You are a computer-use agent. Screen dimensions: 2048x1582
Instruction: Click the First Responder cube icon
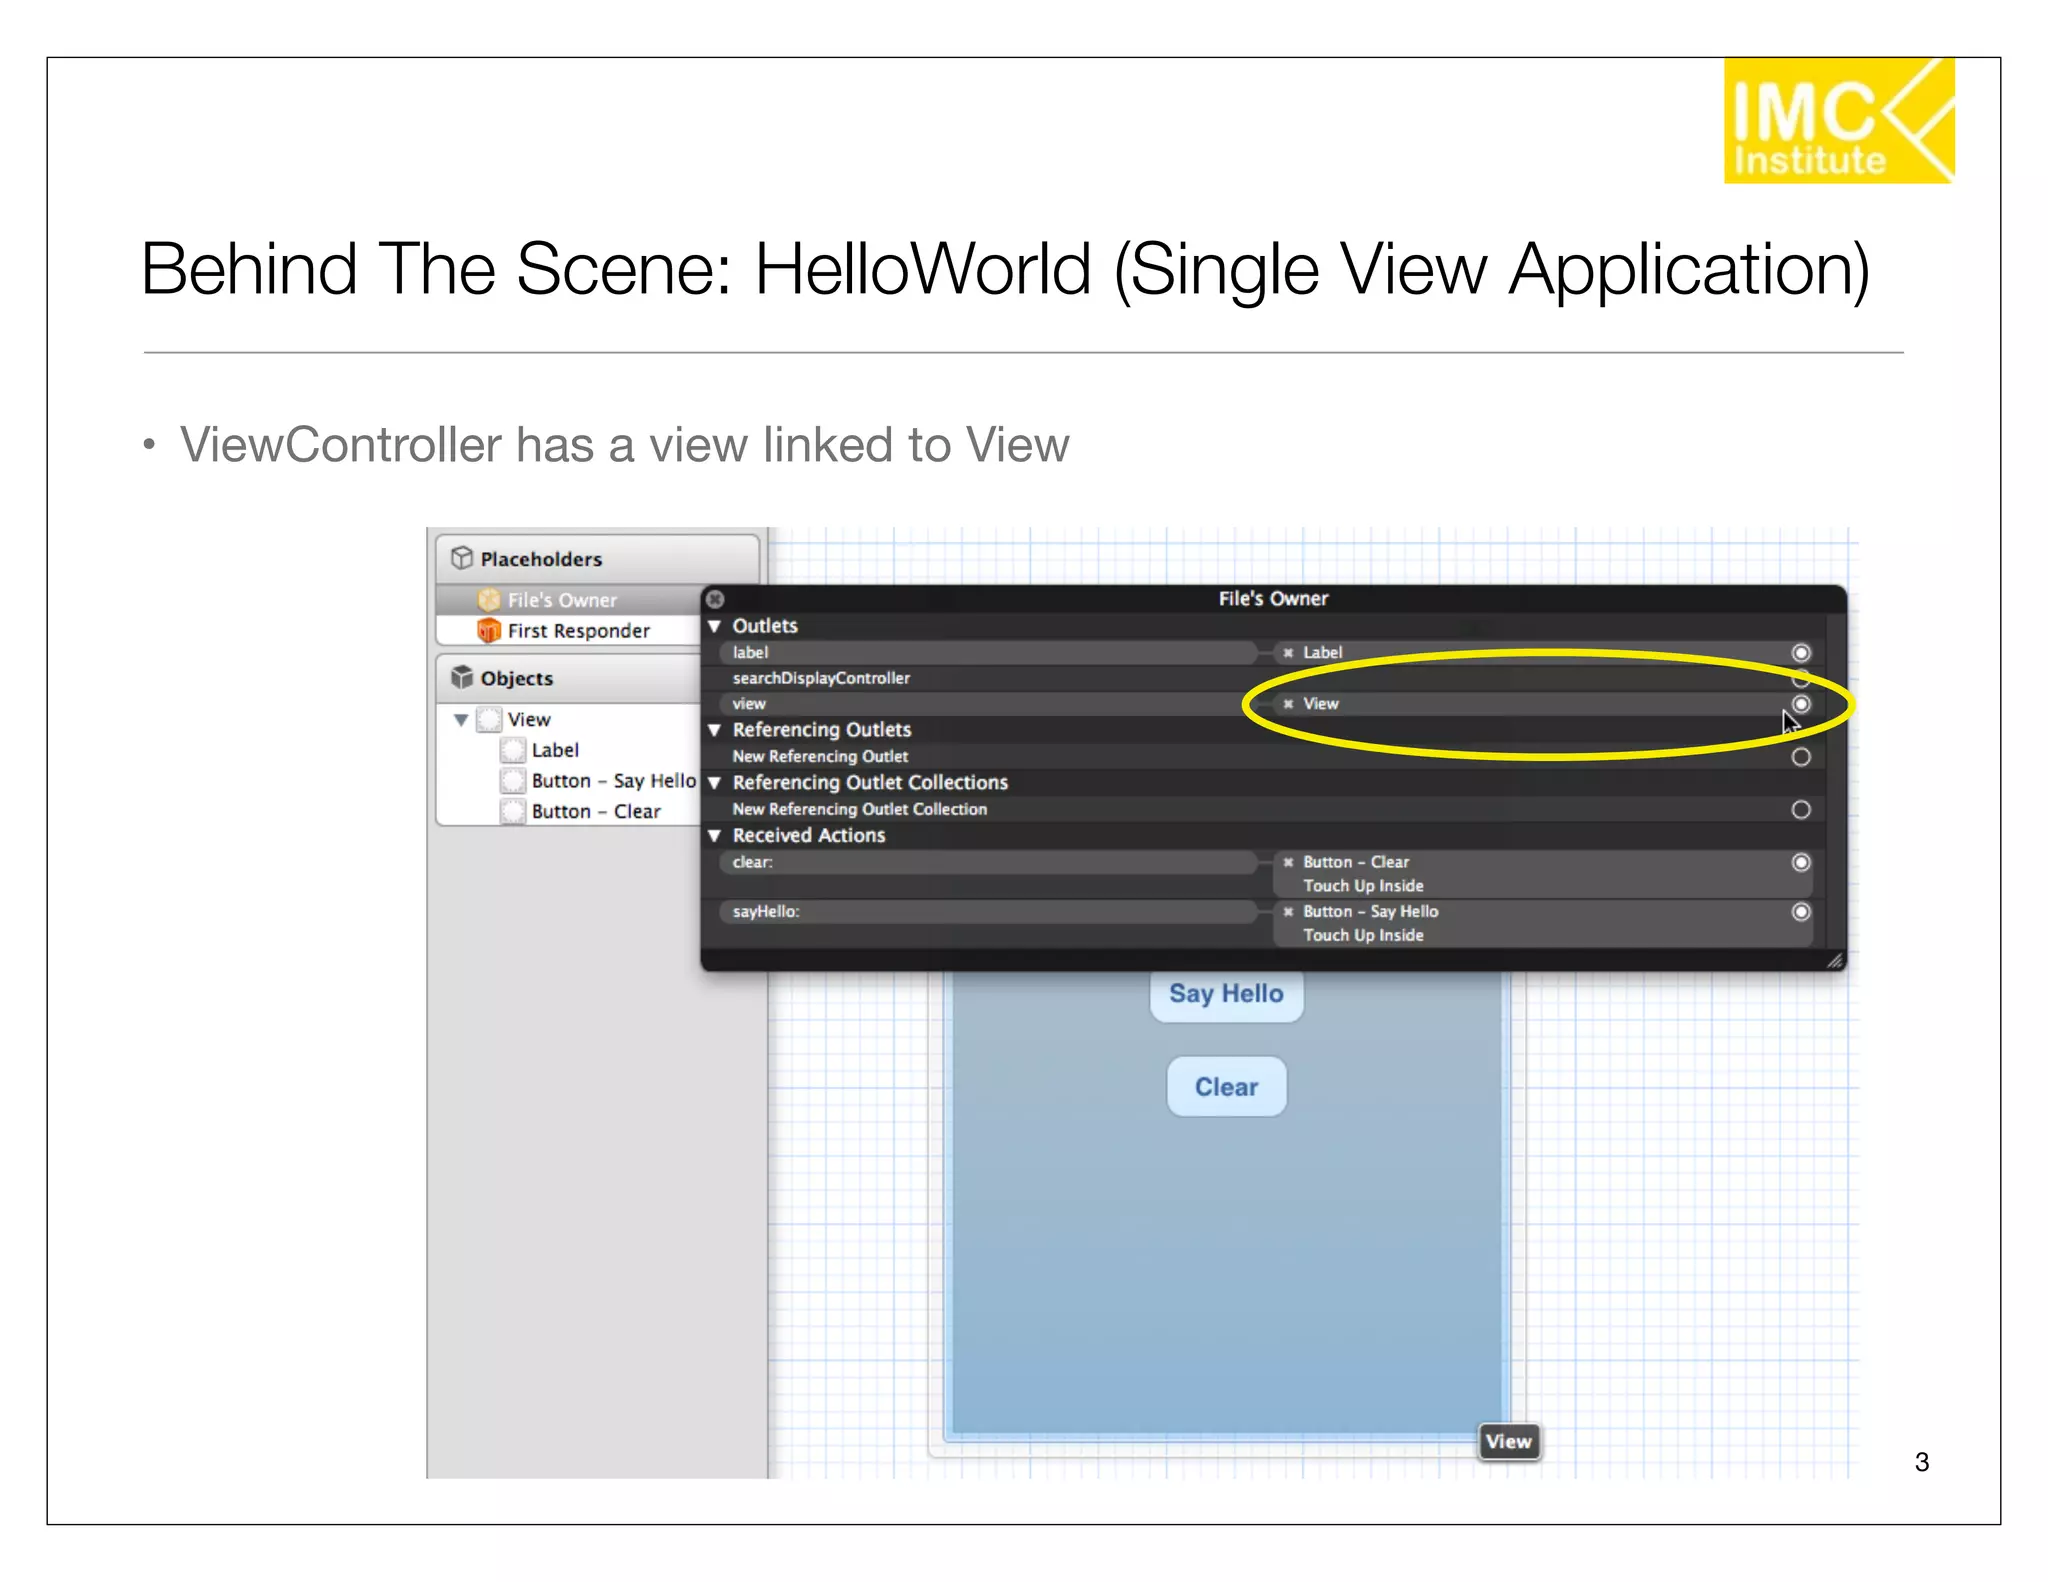point(488,630)
